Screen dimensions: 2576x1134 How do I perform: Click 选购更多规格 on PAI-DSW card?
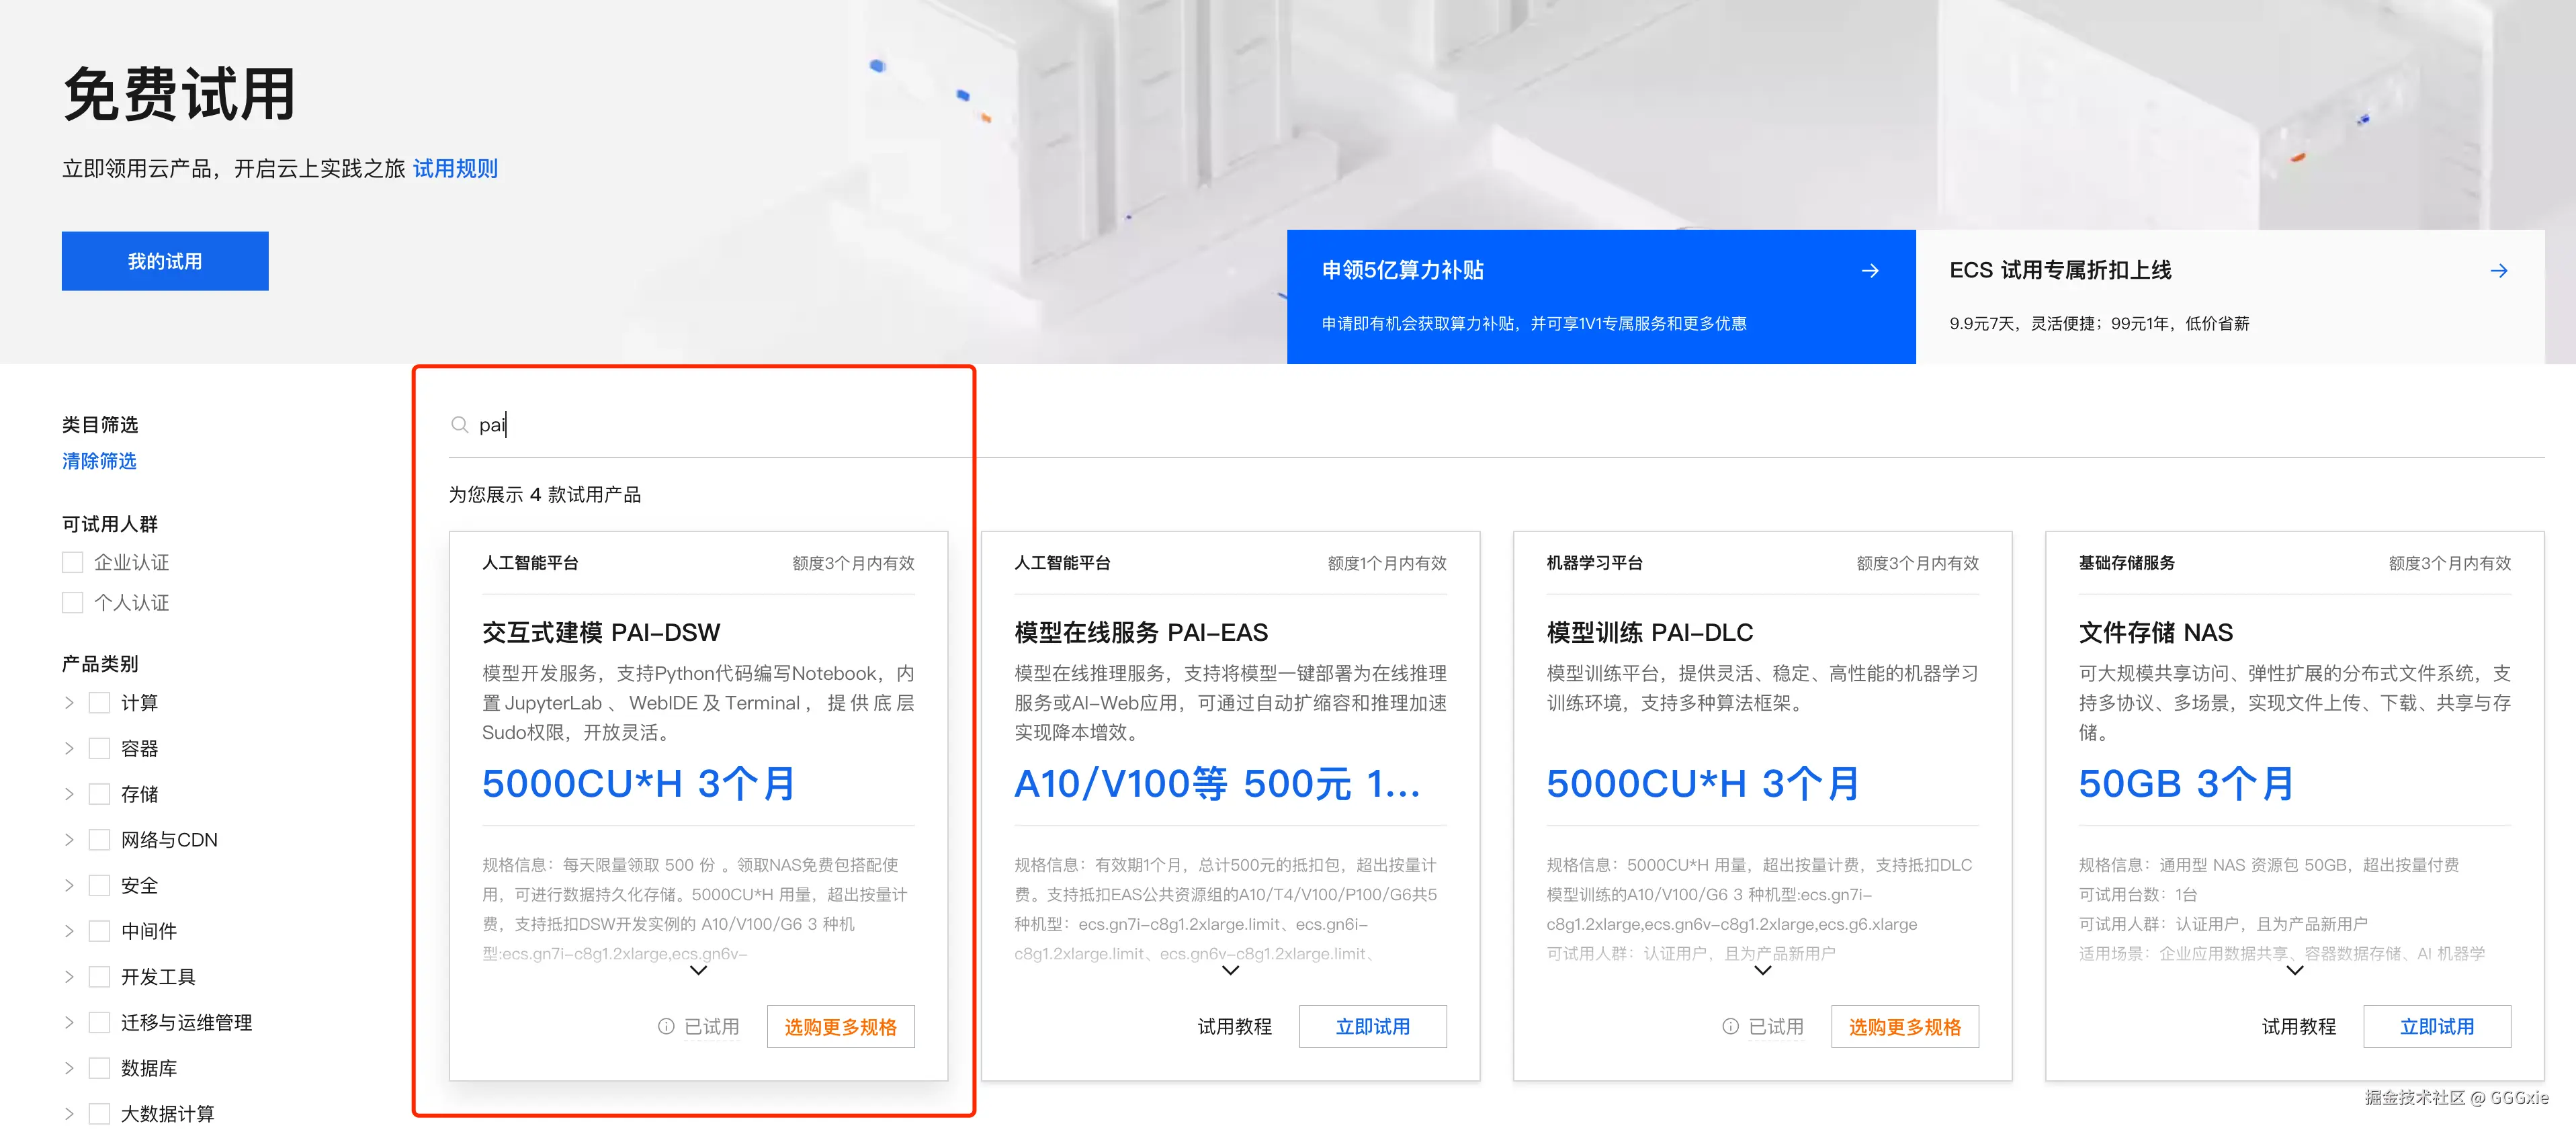click(840, 1027)
